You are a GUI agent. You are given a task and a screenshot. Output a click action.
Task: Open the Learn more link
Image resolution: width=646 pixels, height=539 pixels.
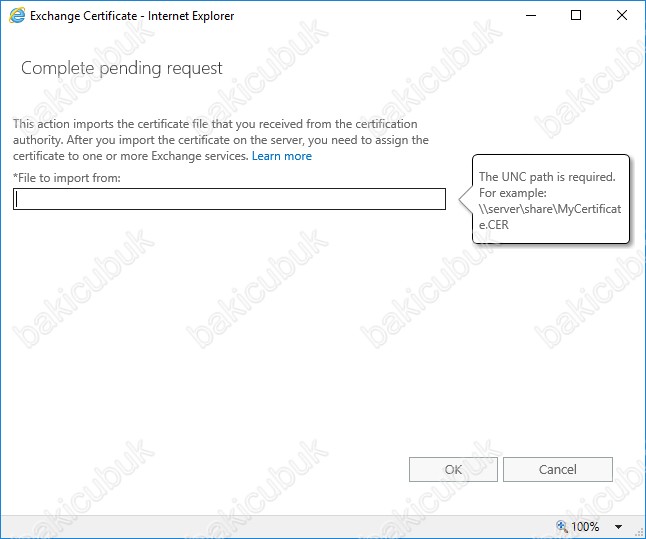coord(282,156)
